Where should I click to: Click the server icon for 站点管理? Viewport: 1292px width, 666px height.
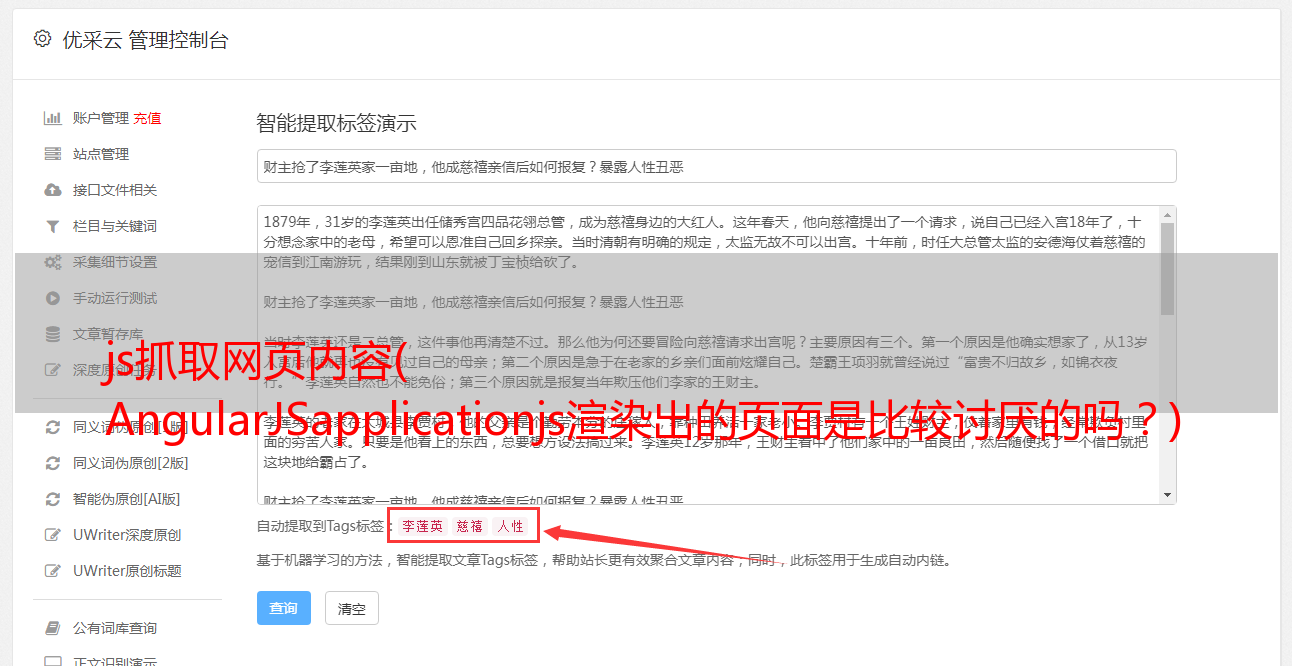tap(53, 154)
